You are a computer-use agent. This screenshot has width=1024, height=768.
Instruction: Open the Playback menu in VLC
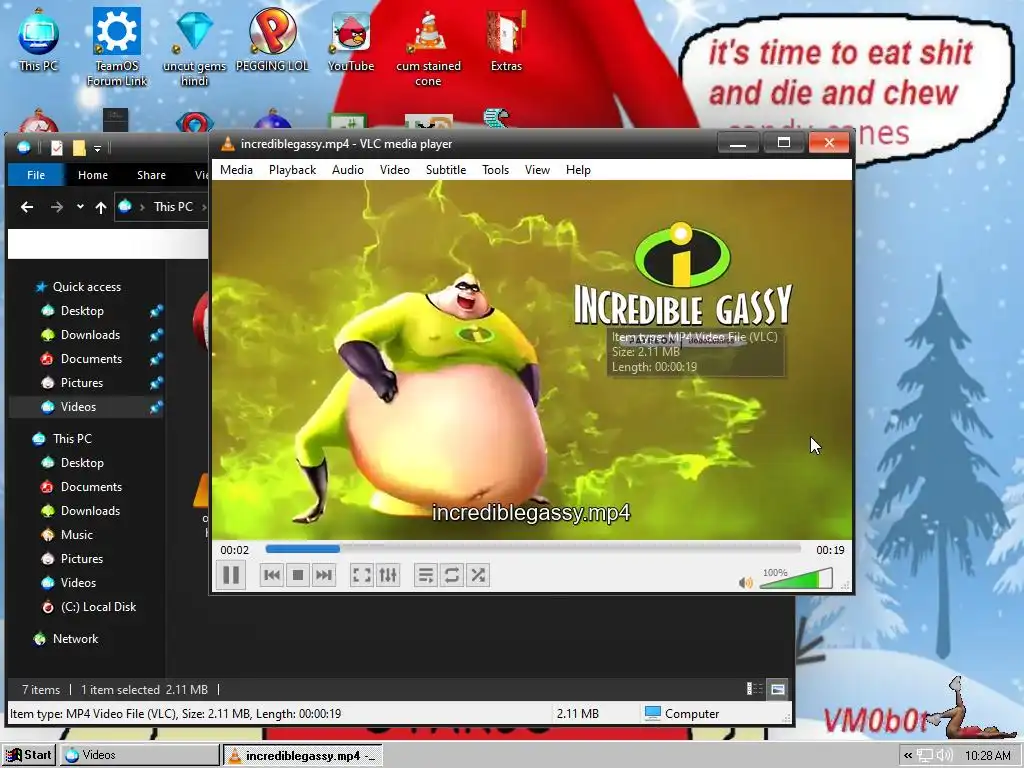click(293, 170)
